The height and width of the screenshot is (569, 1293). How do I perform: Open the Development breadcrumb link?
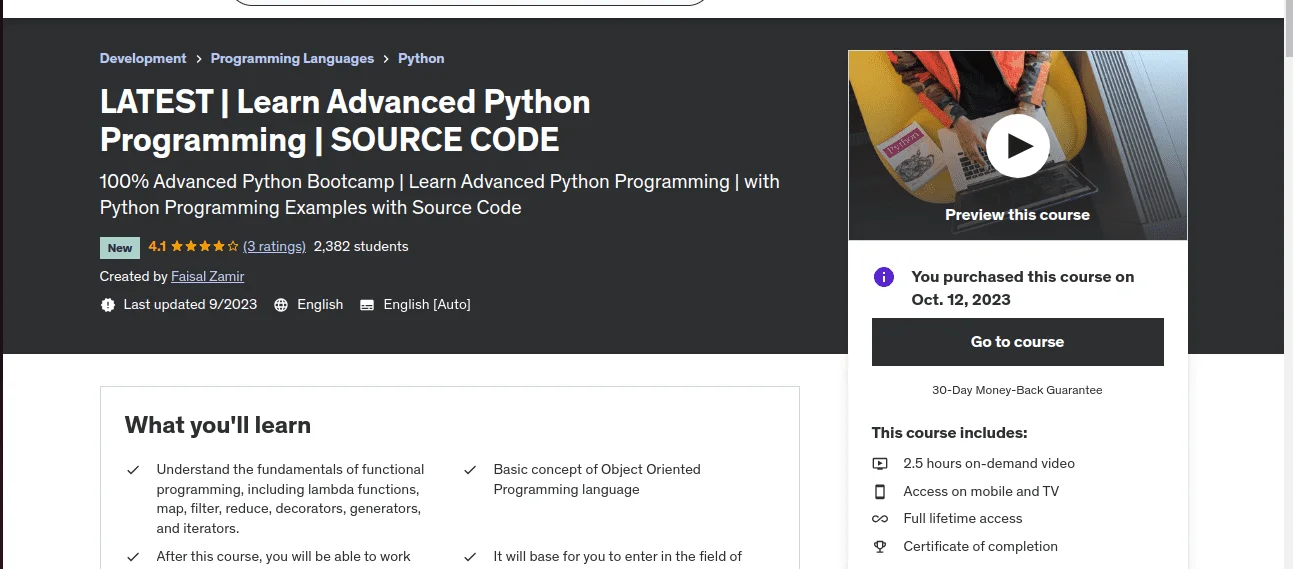[143, 58]
